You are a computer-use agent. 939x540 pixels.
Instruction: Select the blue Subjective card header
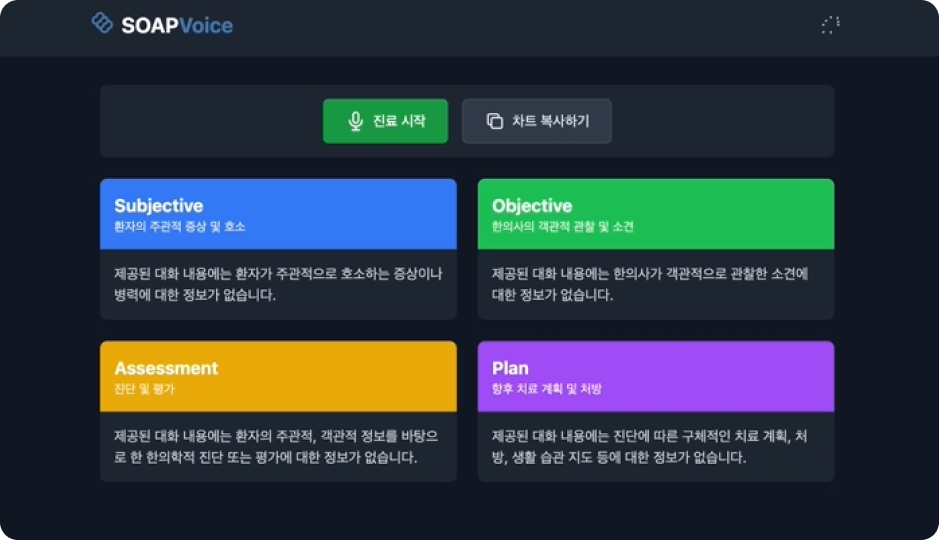pyautogui.click(x=278, y=214)
